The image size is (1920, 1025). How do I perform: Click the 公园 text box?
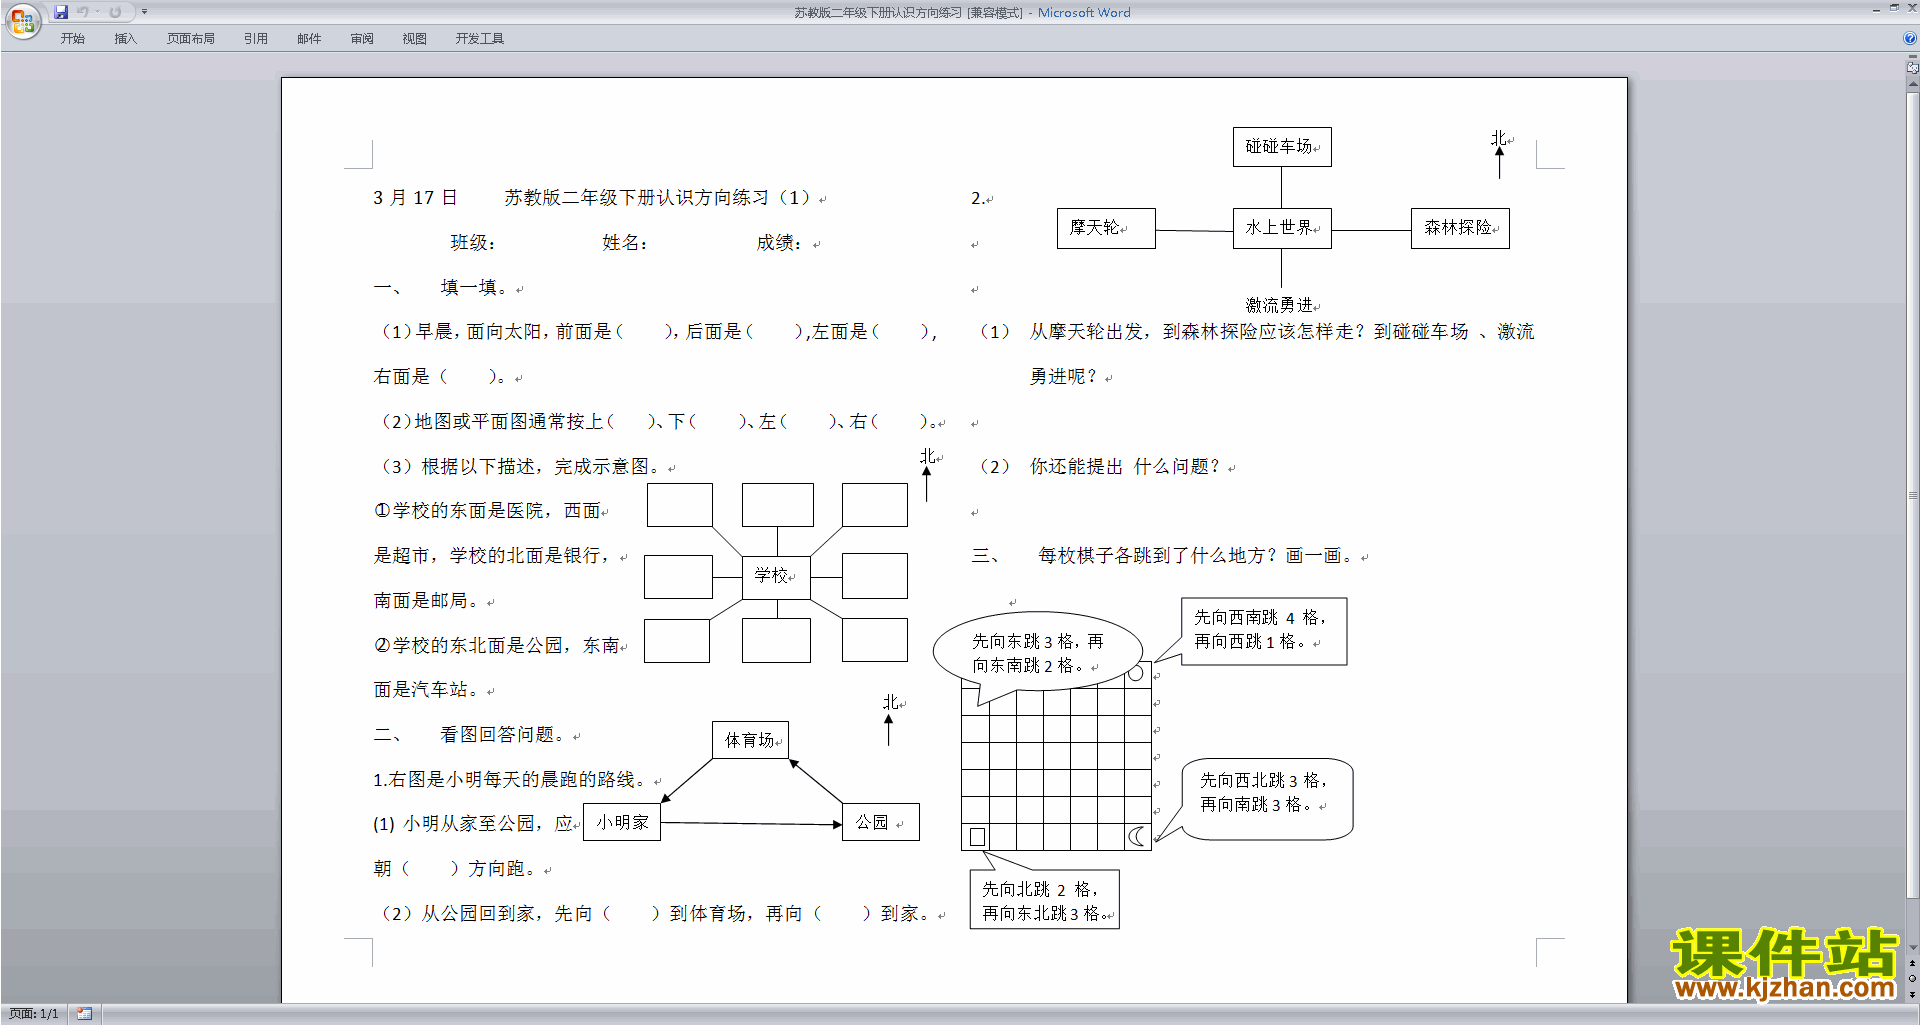(880, 822)
